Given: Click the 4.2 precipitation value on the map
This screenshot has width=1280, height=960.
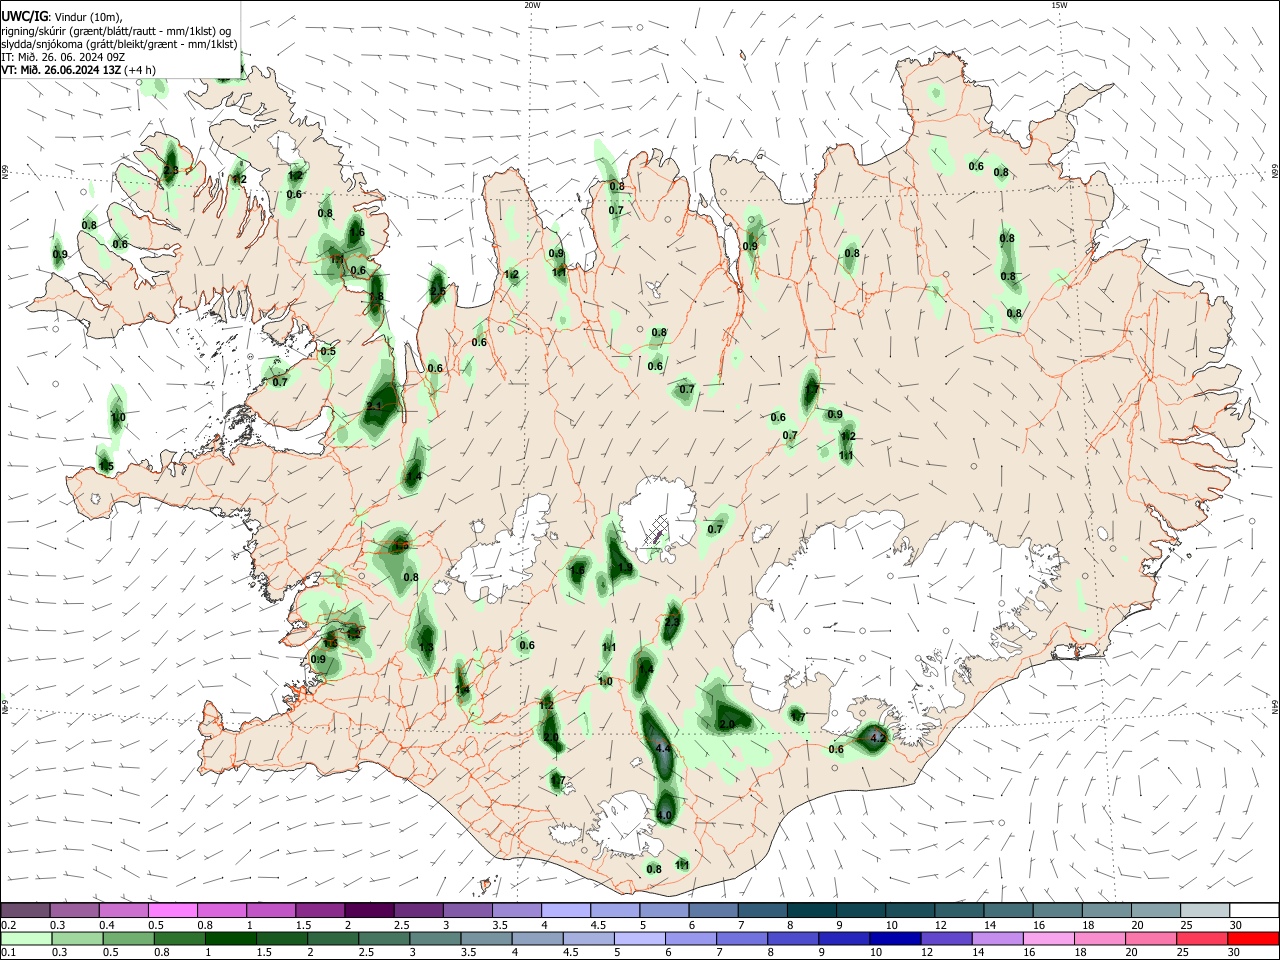Looking at the screenshot, I should point(879,738).
